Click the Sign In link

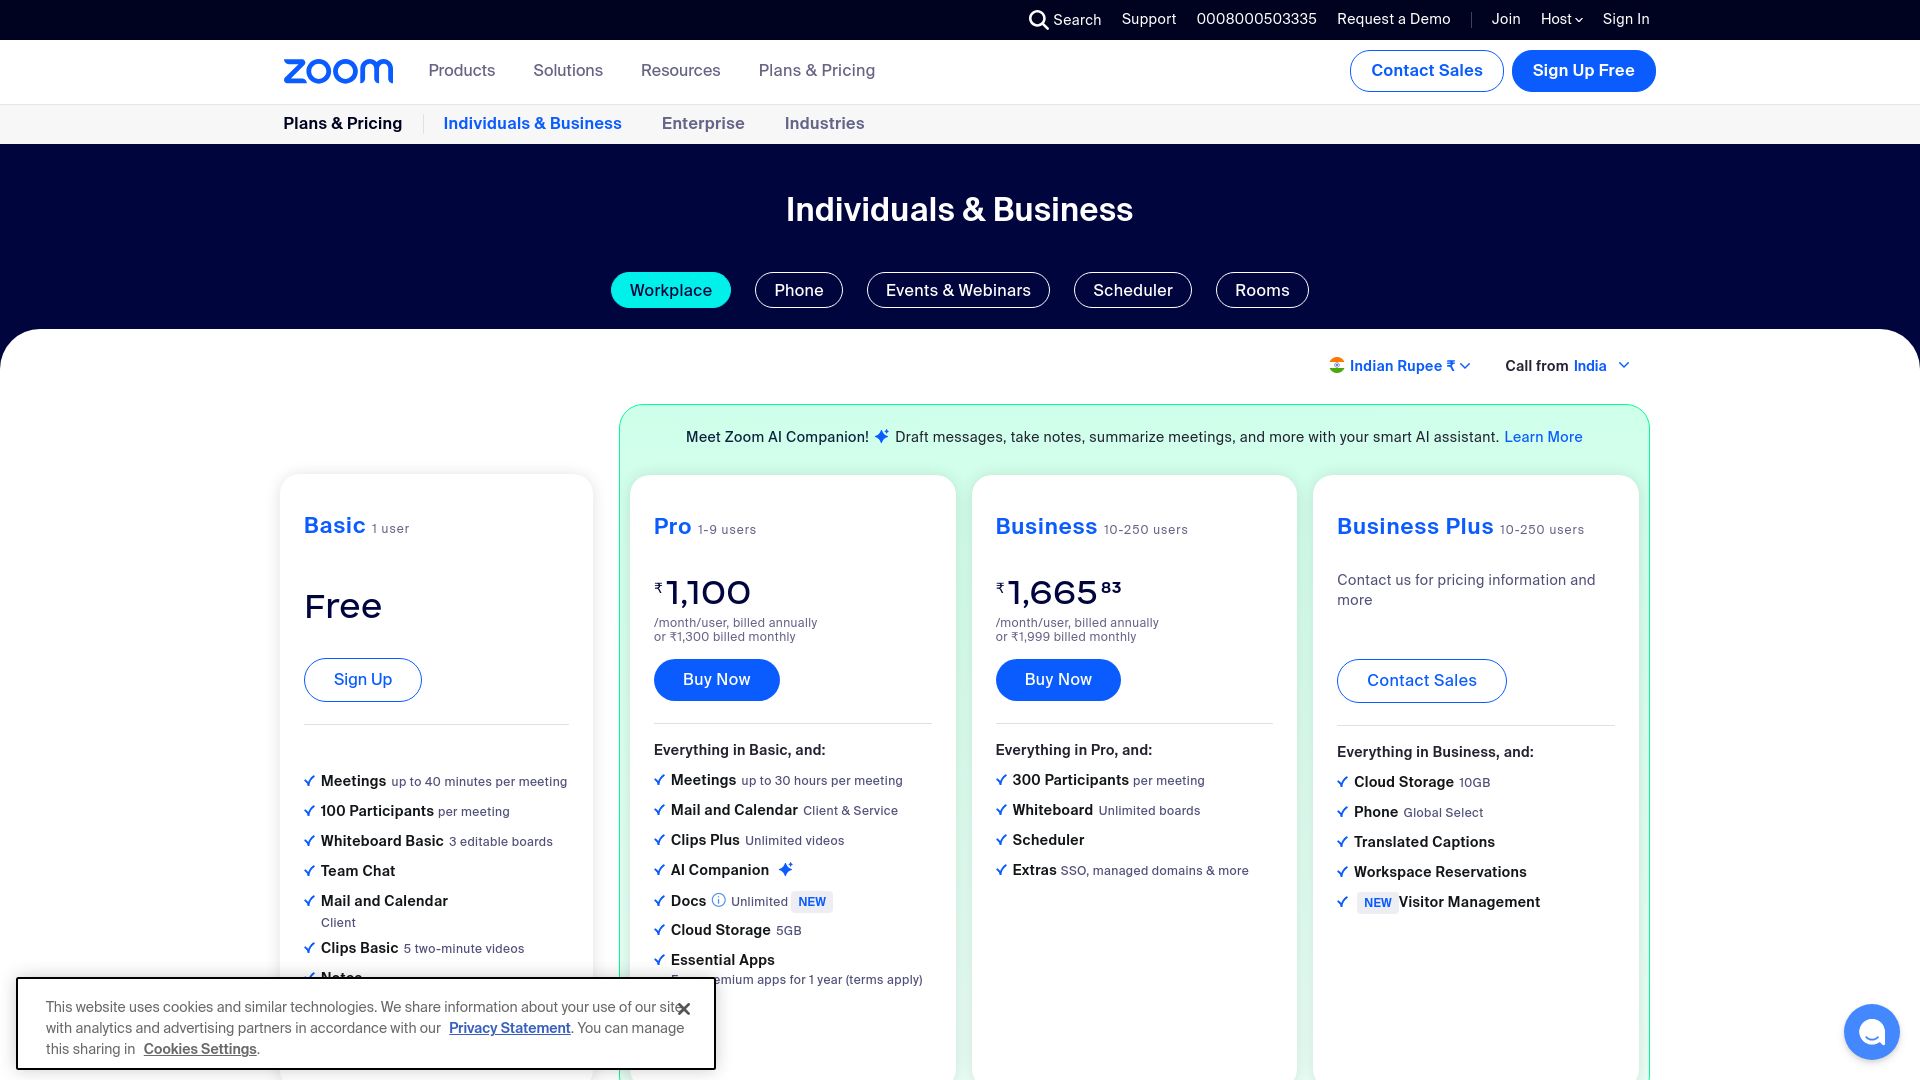pos(1626,19)
